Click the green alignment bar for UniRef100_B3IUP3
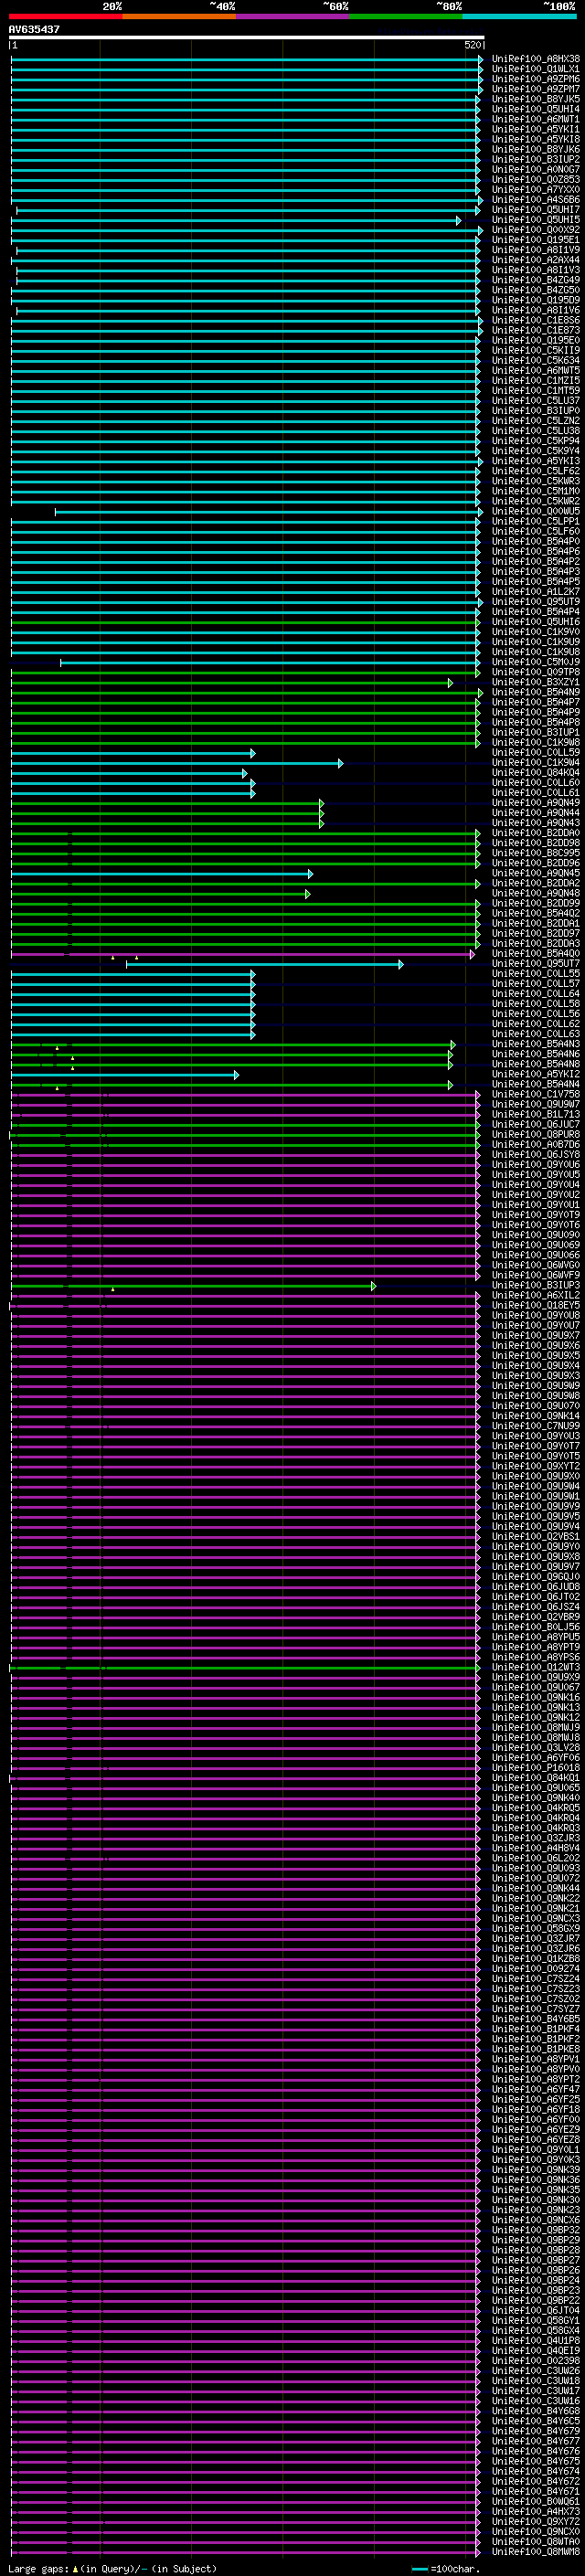The width and height of the screenshot is (585, 2576). point(193,1285)
